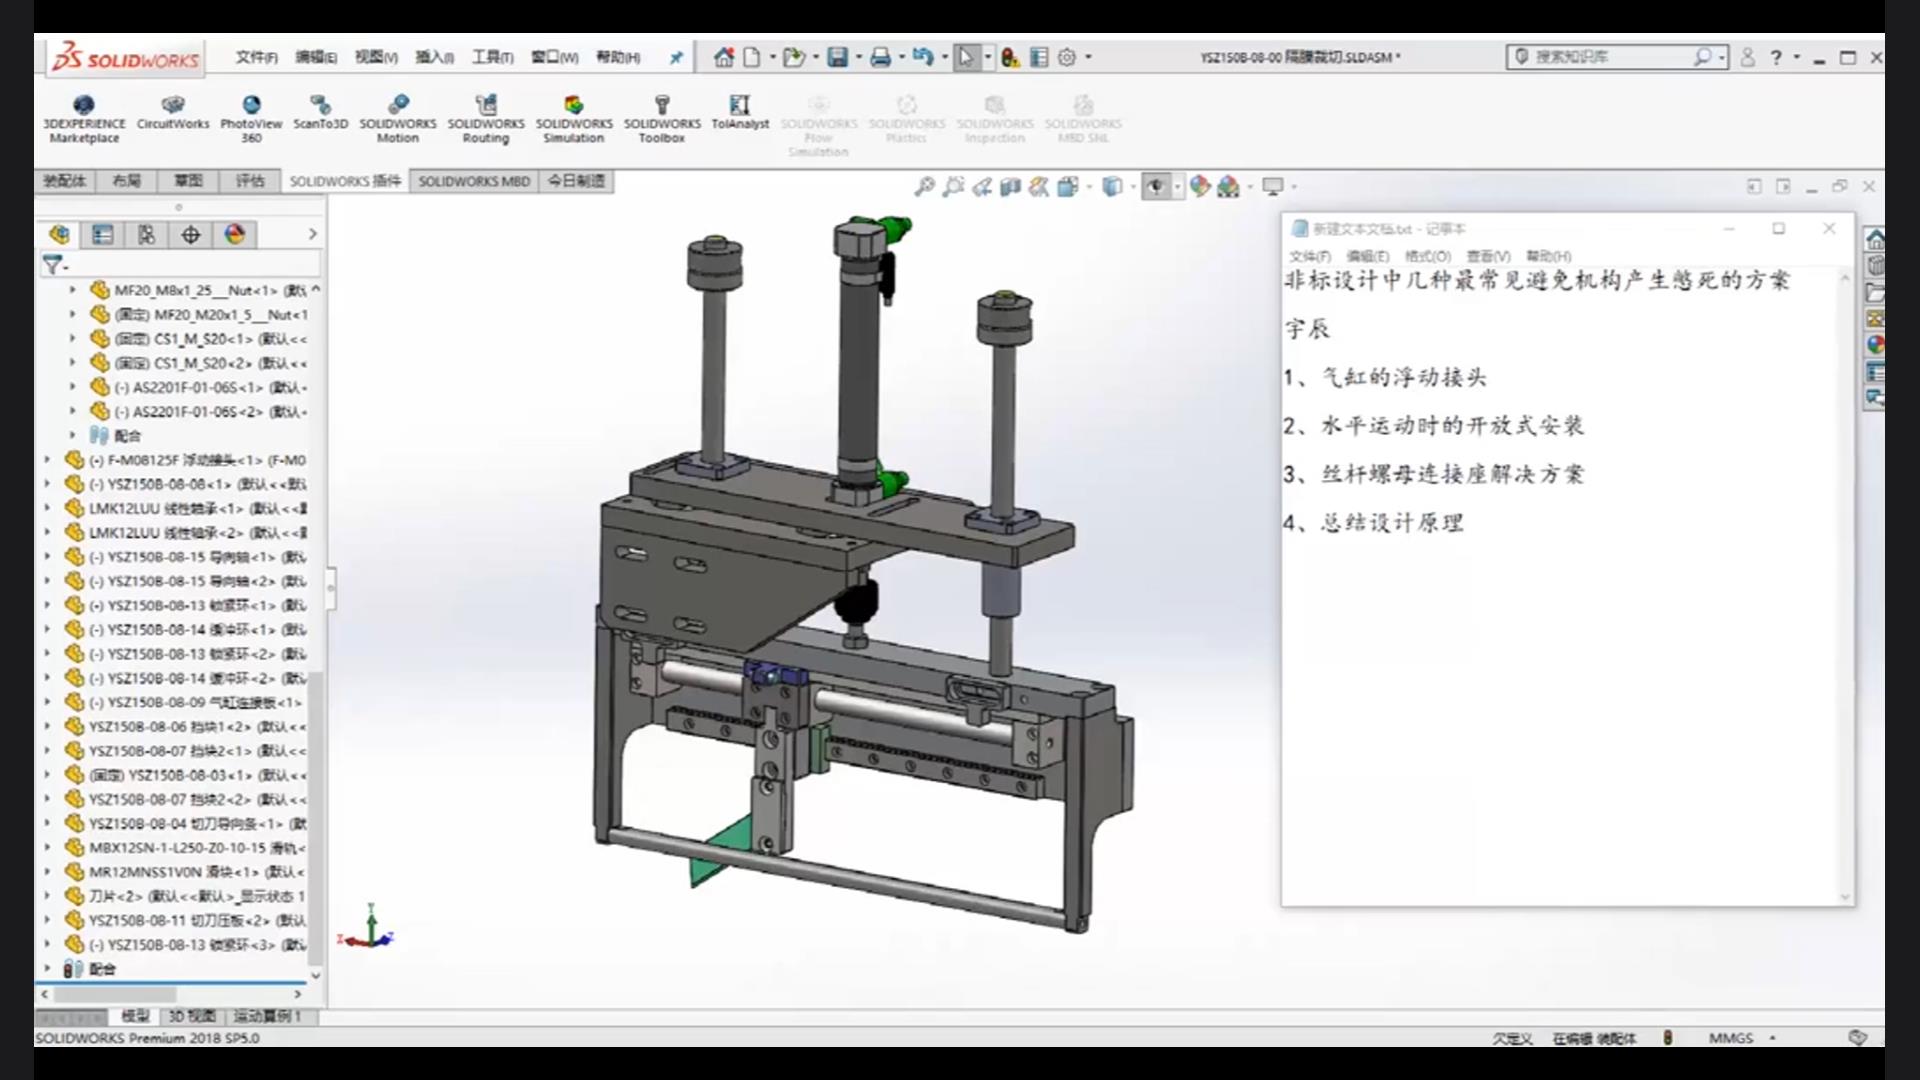Expand LMK12LUU 线性轴承<1> node
The width and height of the screenshot is (1920, 1080).
[x=47, y=508]
